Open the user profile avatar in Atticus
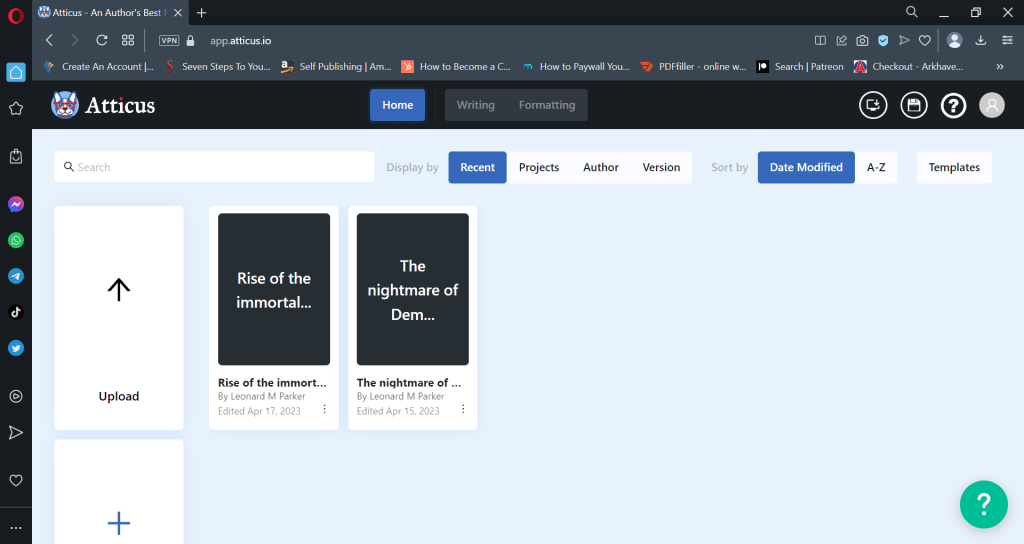 pos(991,105)
